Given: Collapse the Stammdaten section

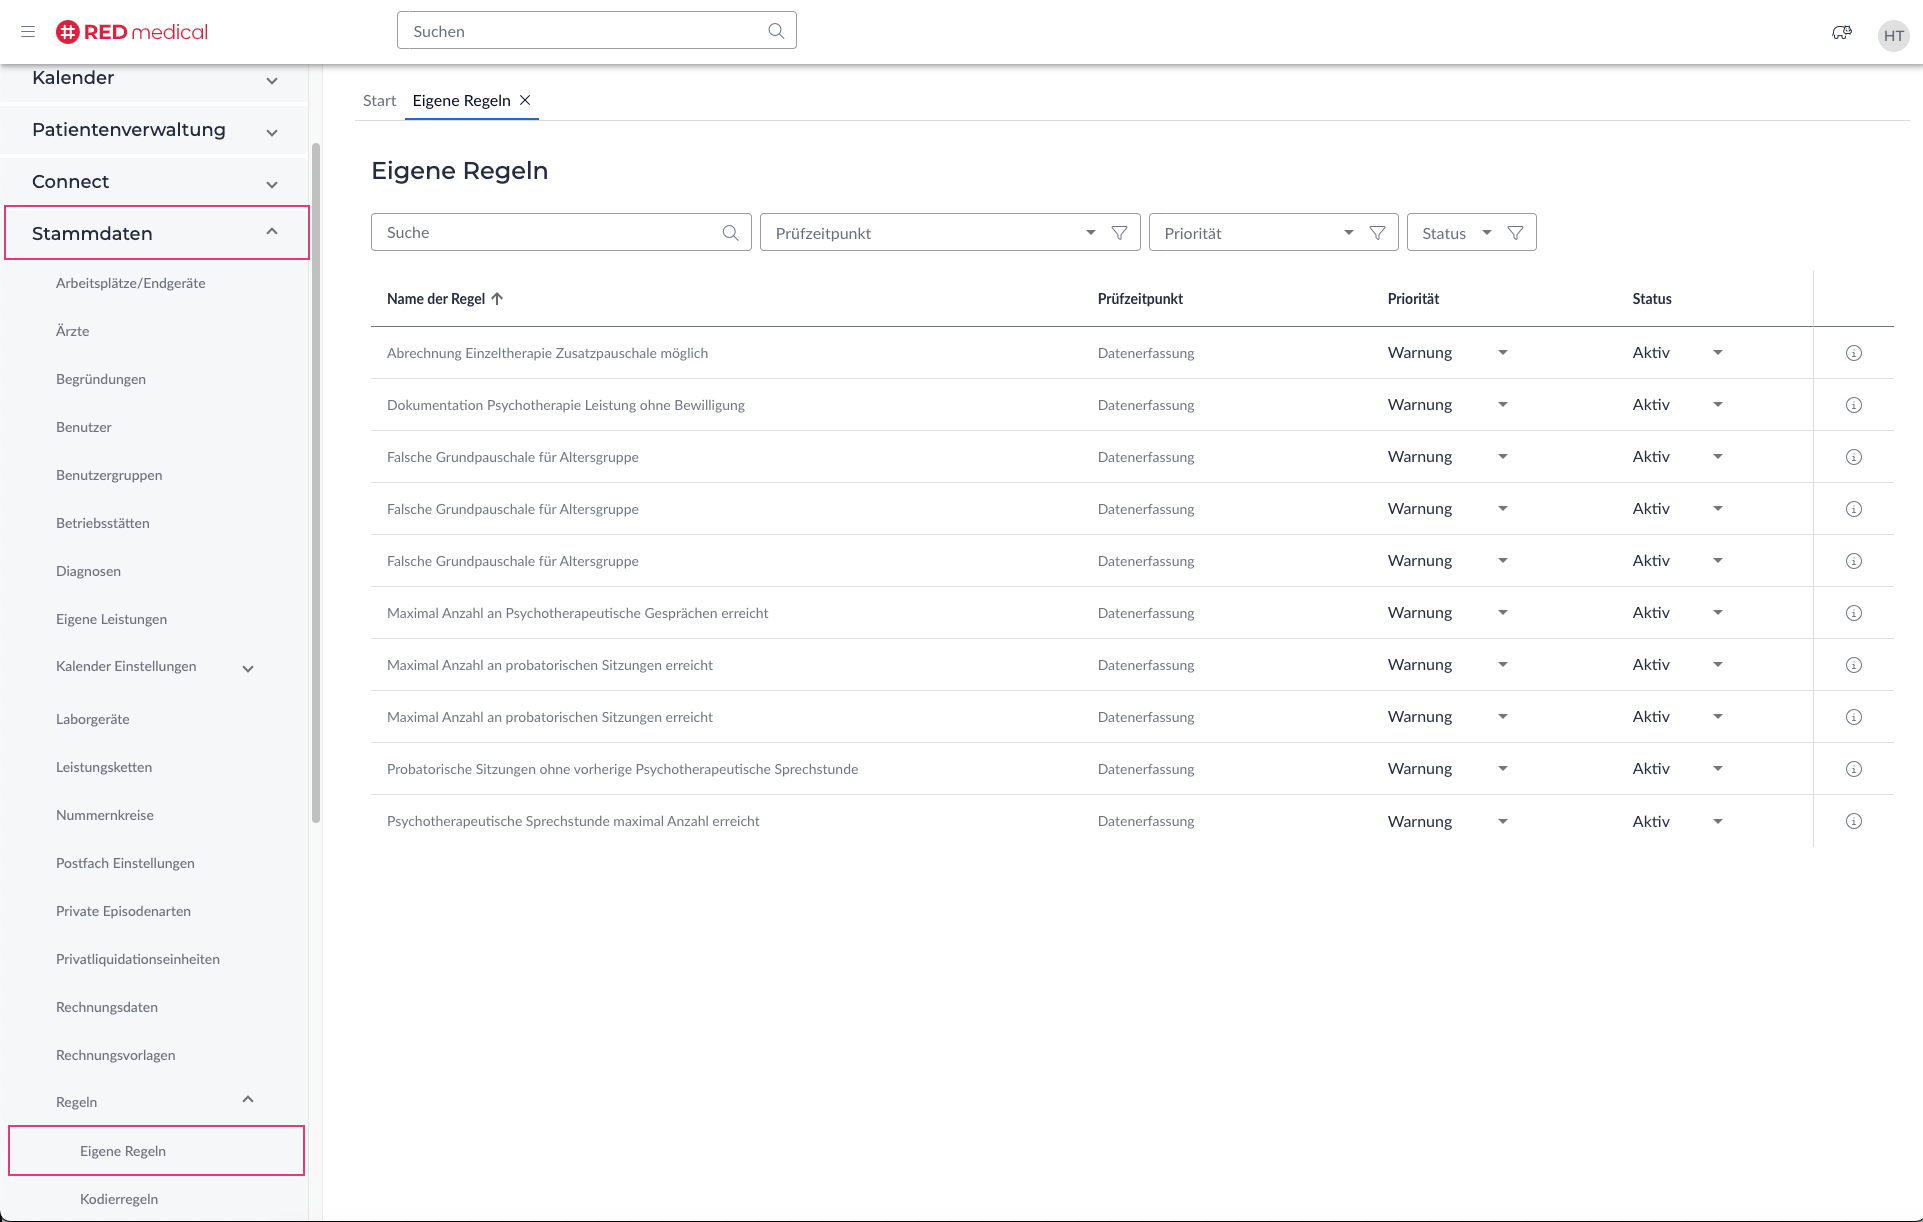Looking at the screenshot, I should click(x=272, y=232).
